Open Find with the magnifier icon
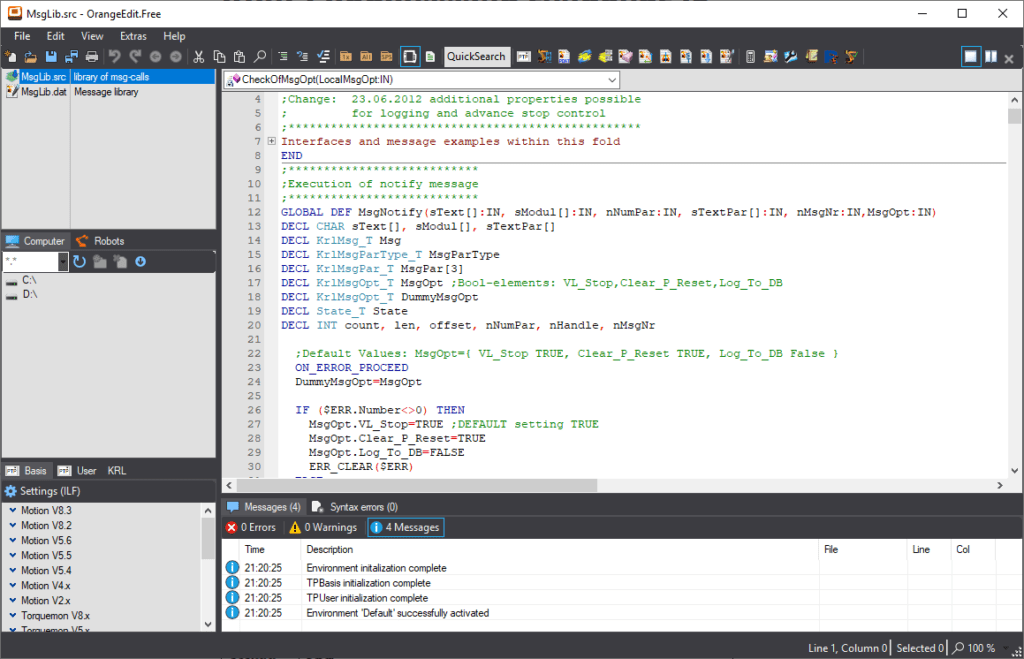 (260, 57)
